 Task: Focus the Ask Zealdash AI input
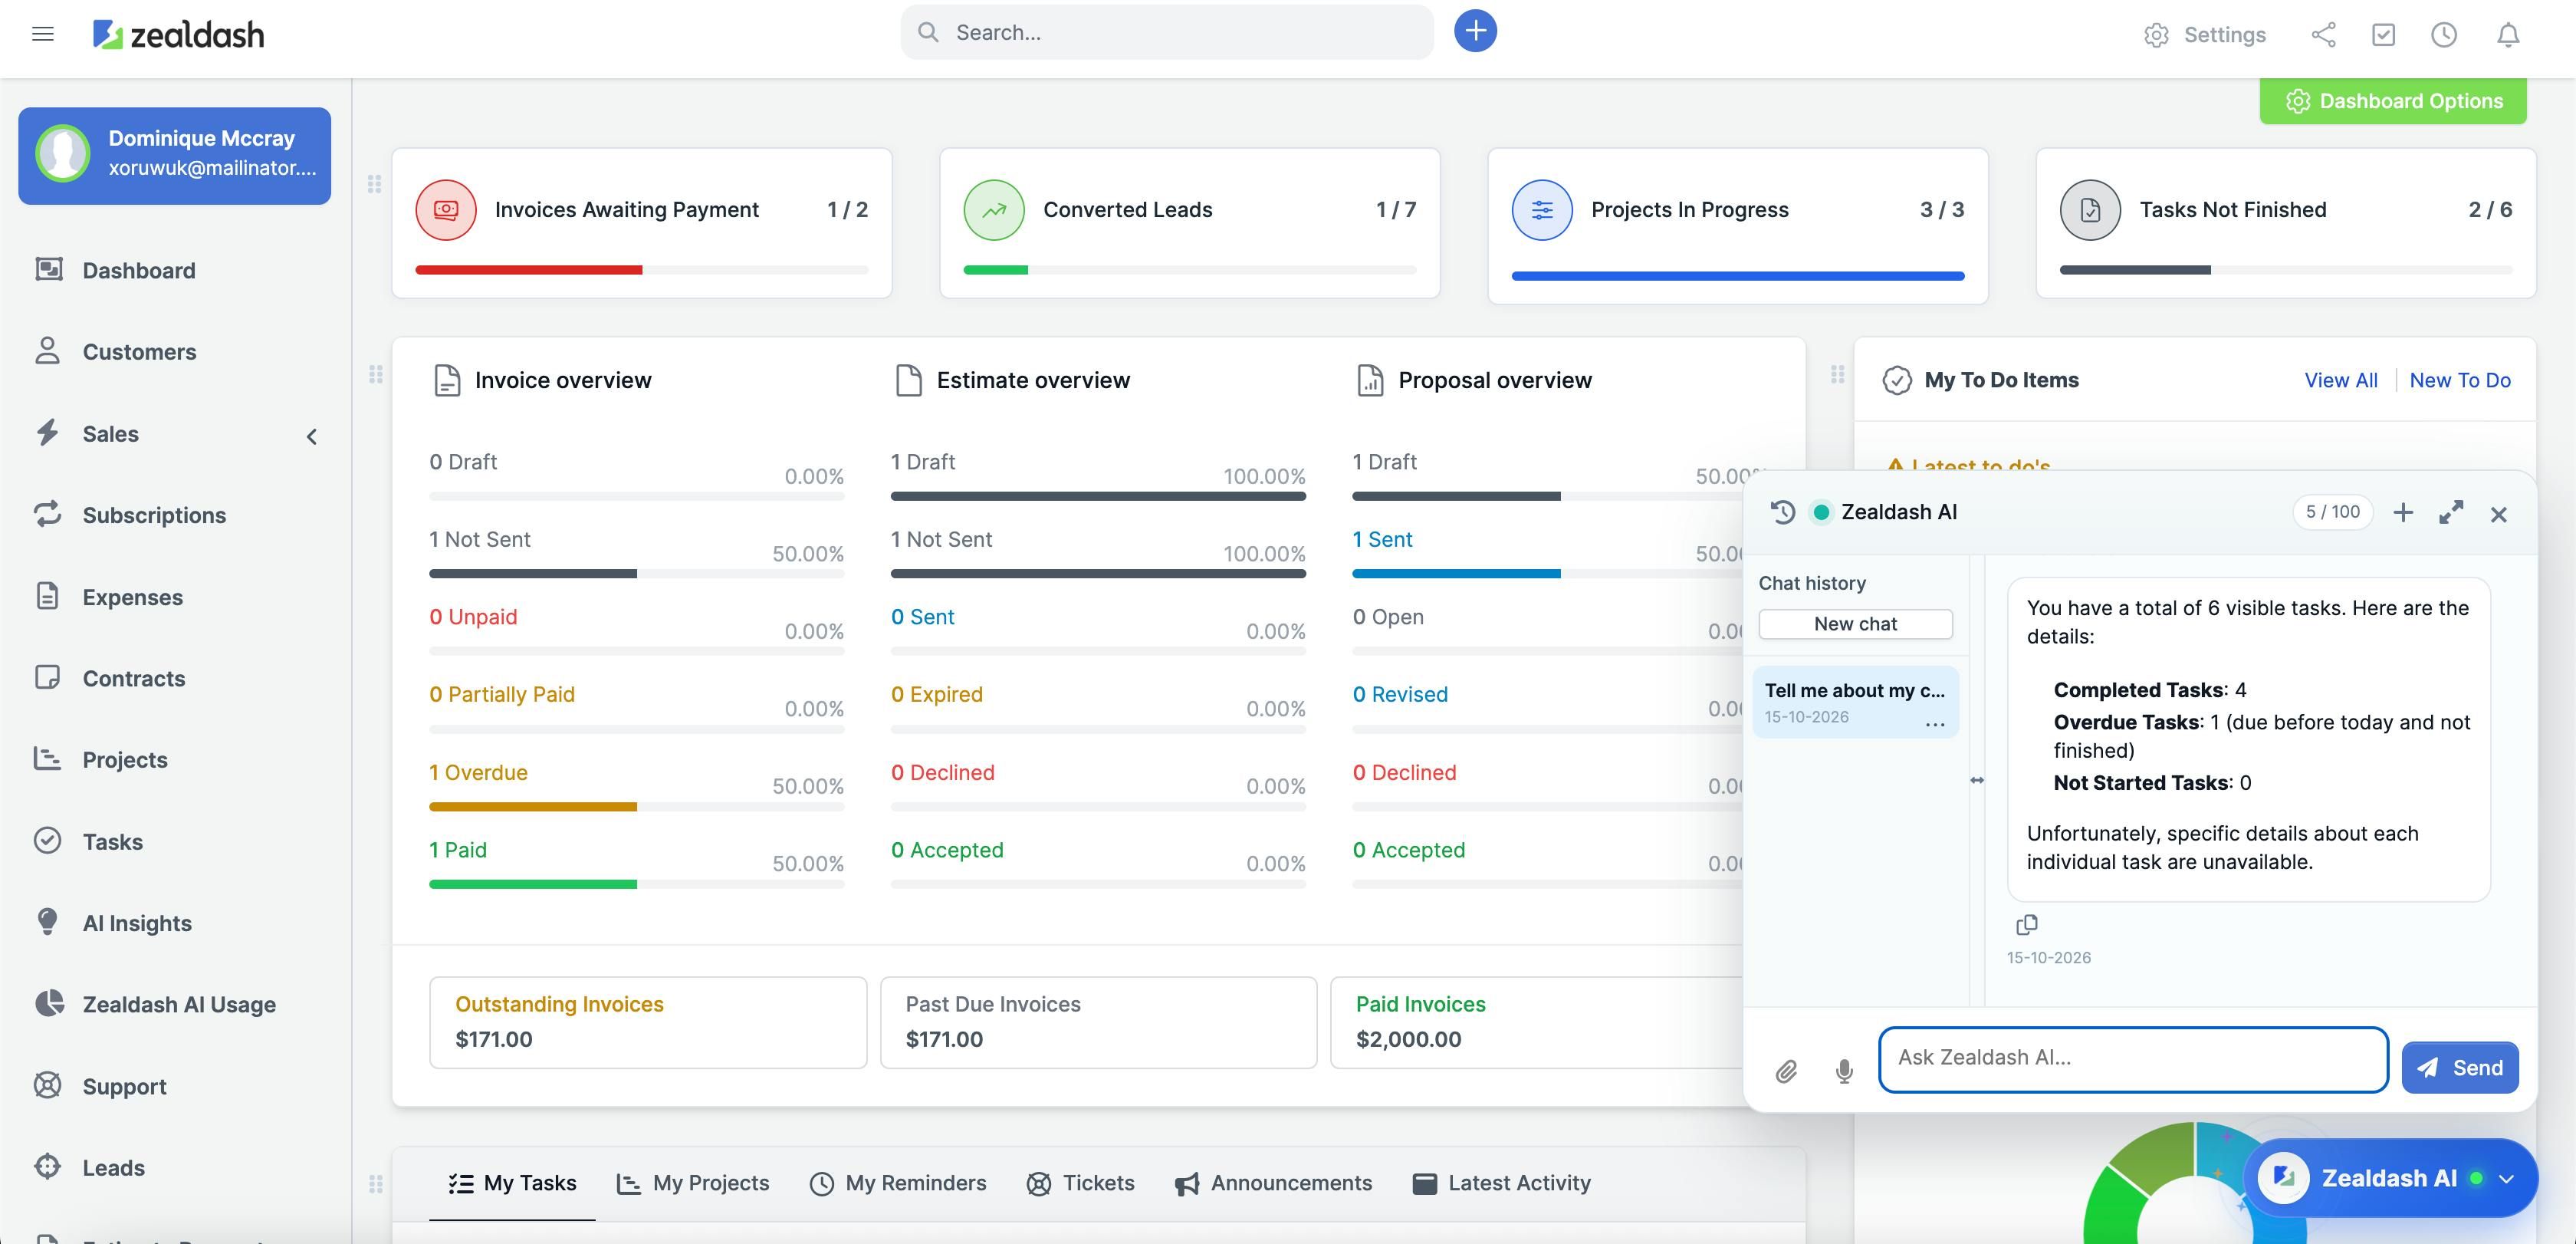click(2132, 1059)
